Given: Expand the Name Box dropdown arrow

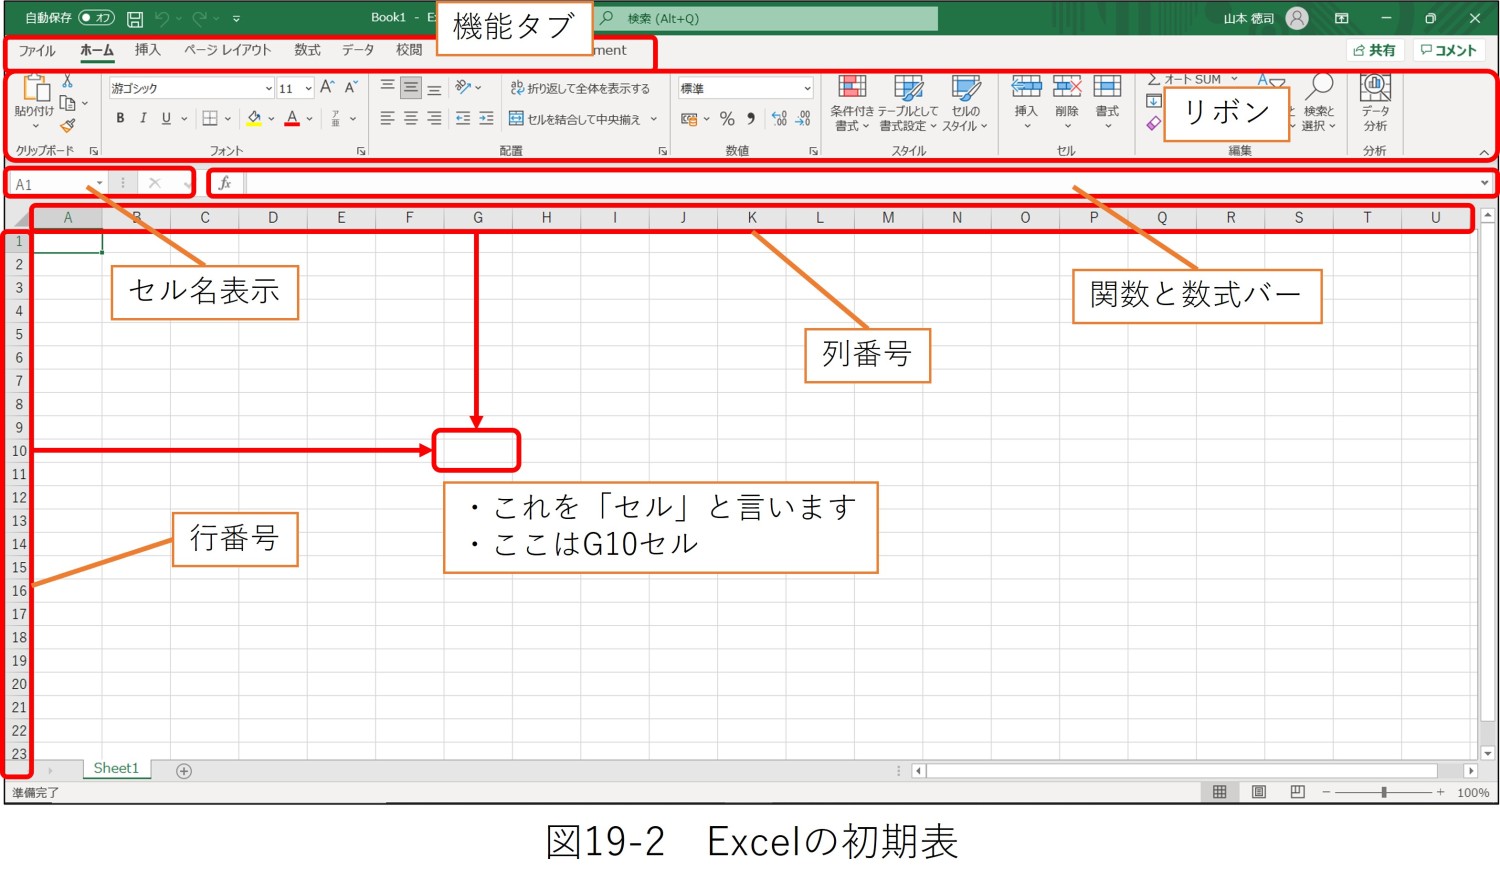Looking at the screenshot, I should [x=99, y=184].
